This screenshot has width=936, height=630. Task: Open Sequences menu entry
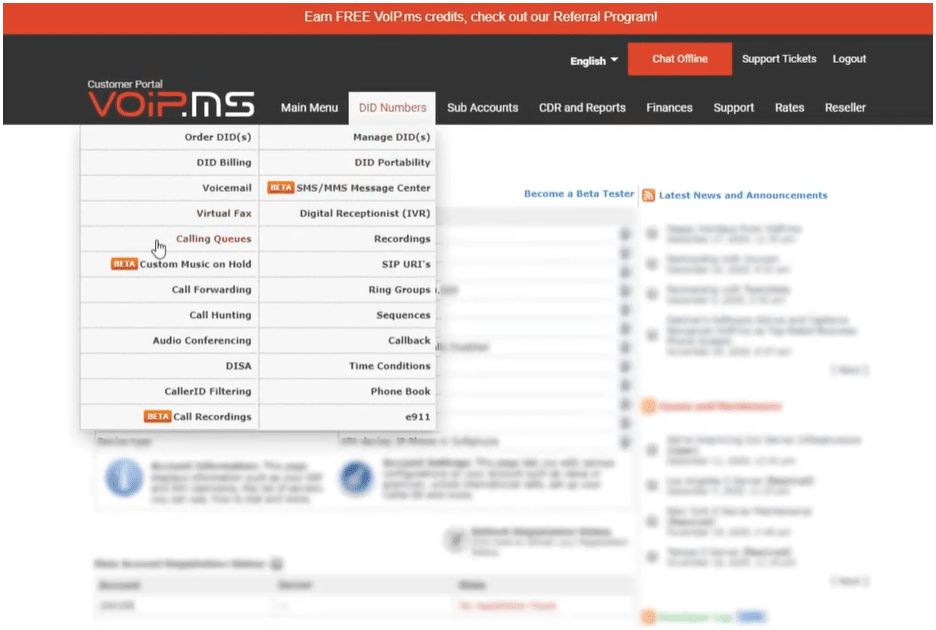click(347, 315)
